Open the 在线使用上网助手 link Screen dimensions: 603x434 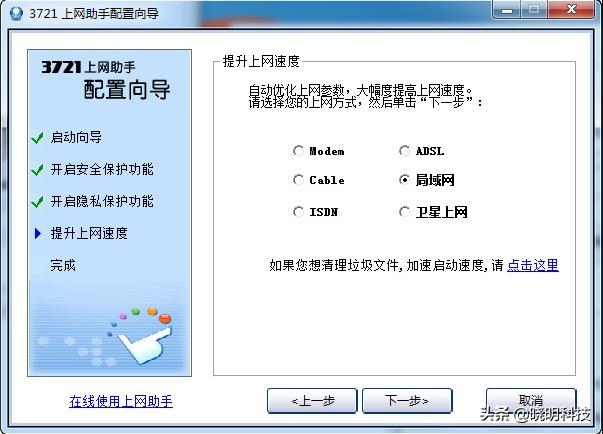click(121, 401)
